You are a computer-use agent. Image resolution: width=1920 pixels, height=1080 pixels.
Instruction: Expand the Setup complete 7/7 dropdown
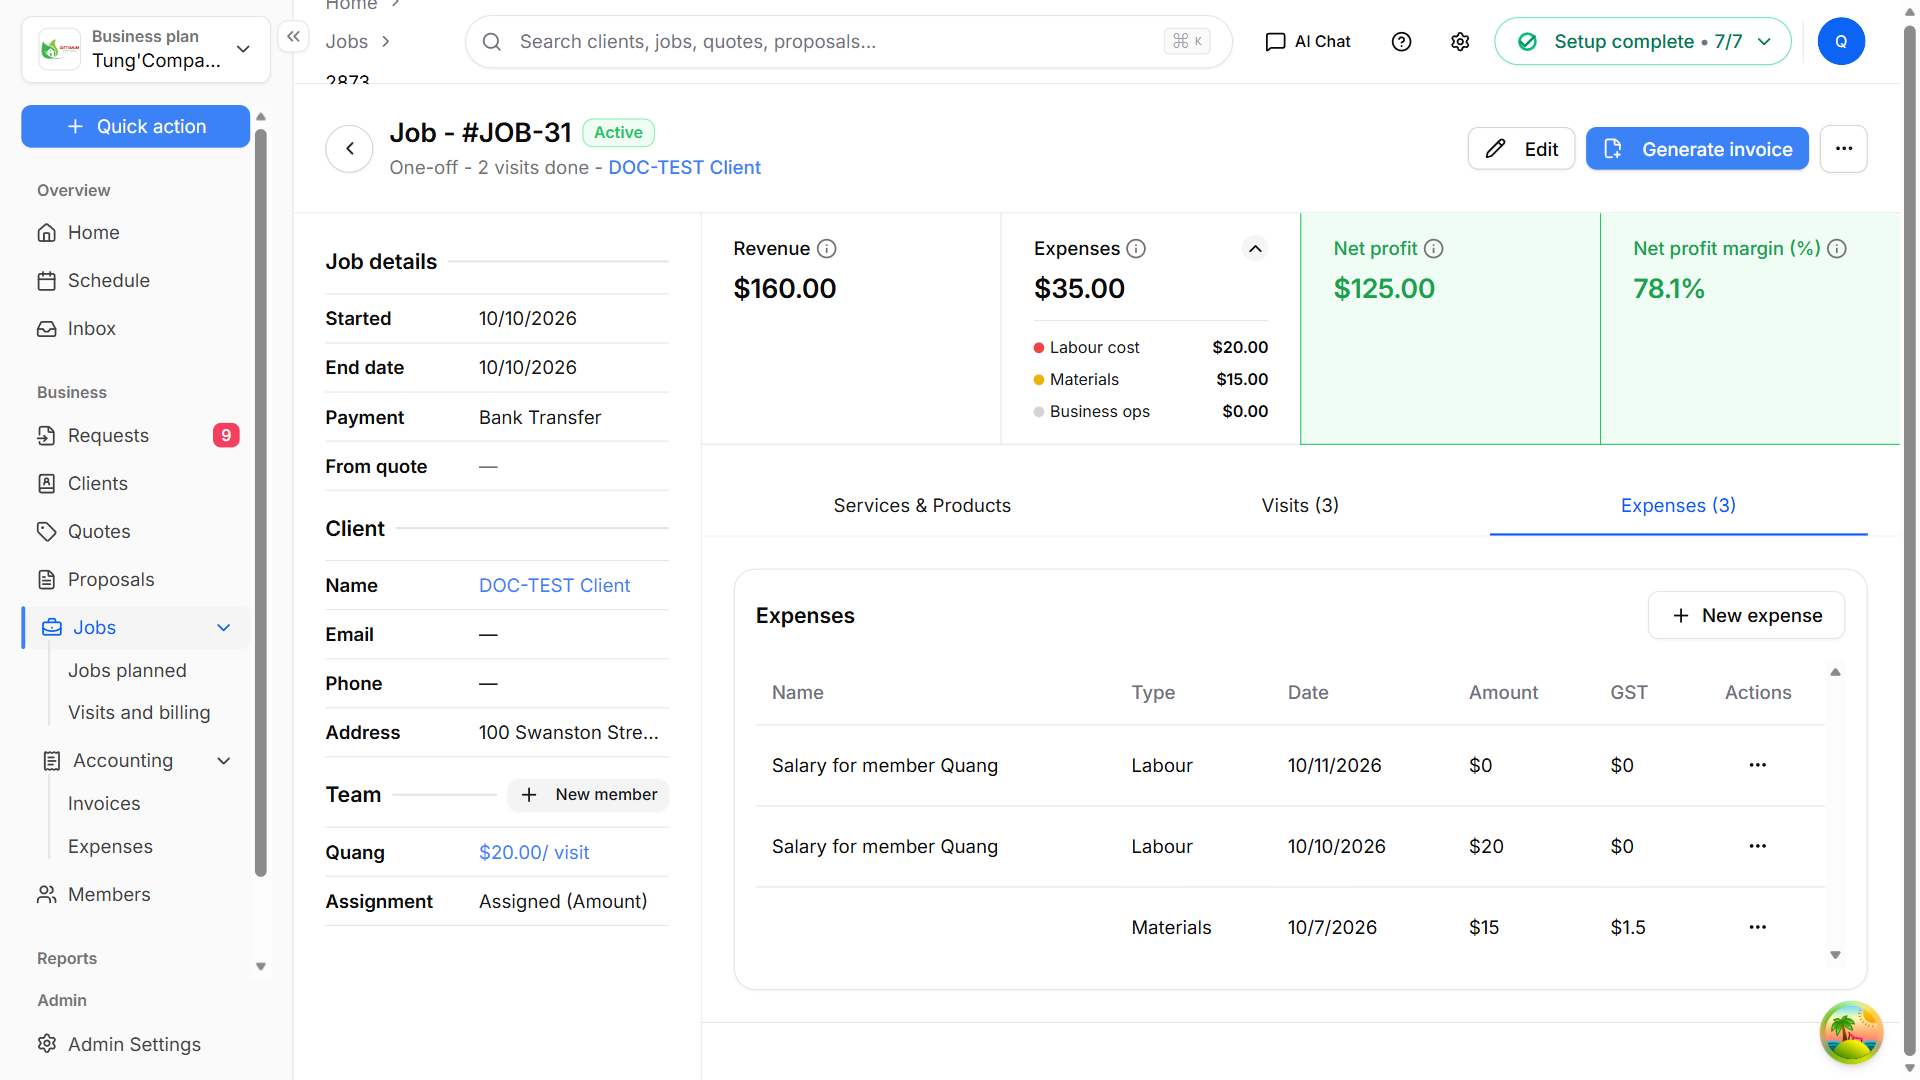click(x=1642, y=42)
